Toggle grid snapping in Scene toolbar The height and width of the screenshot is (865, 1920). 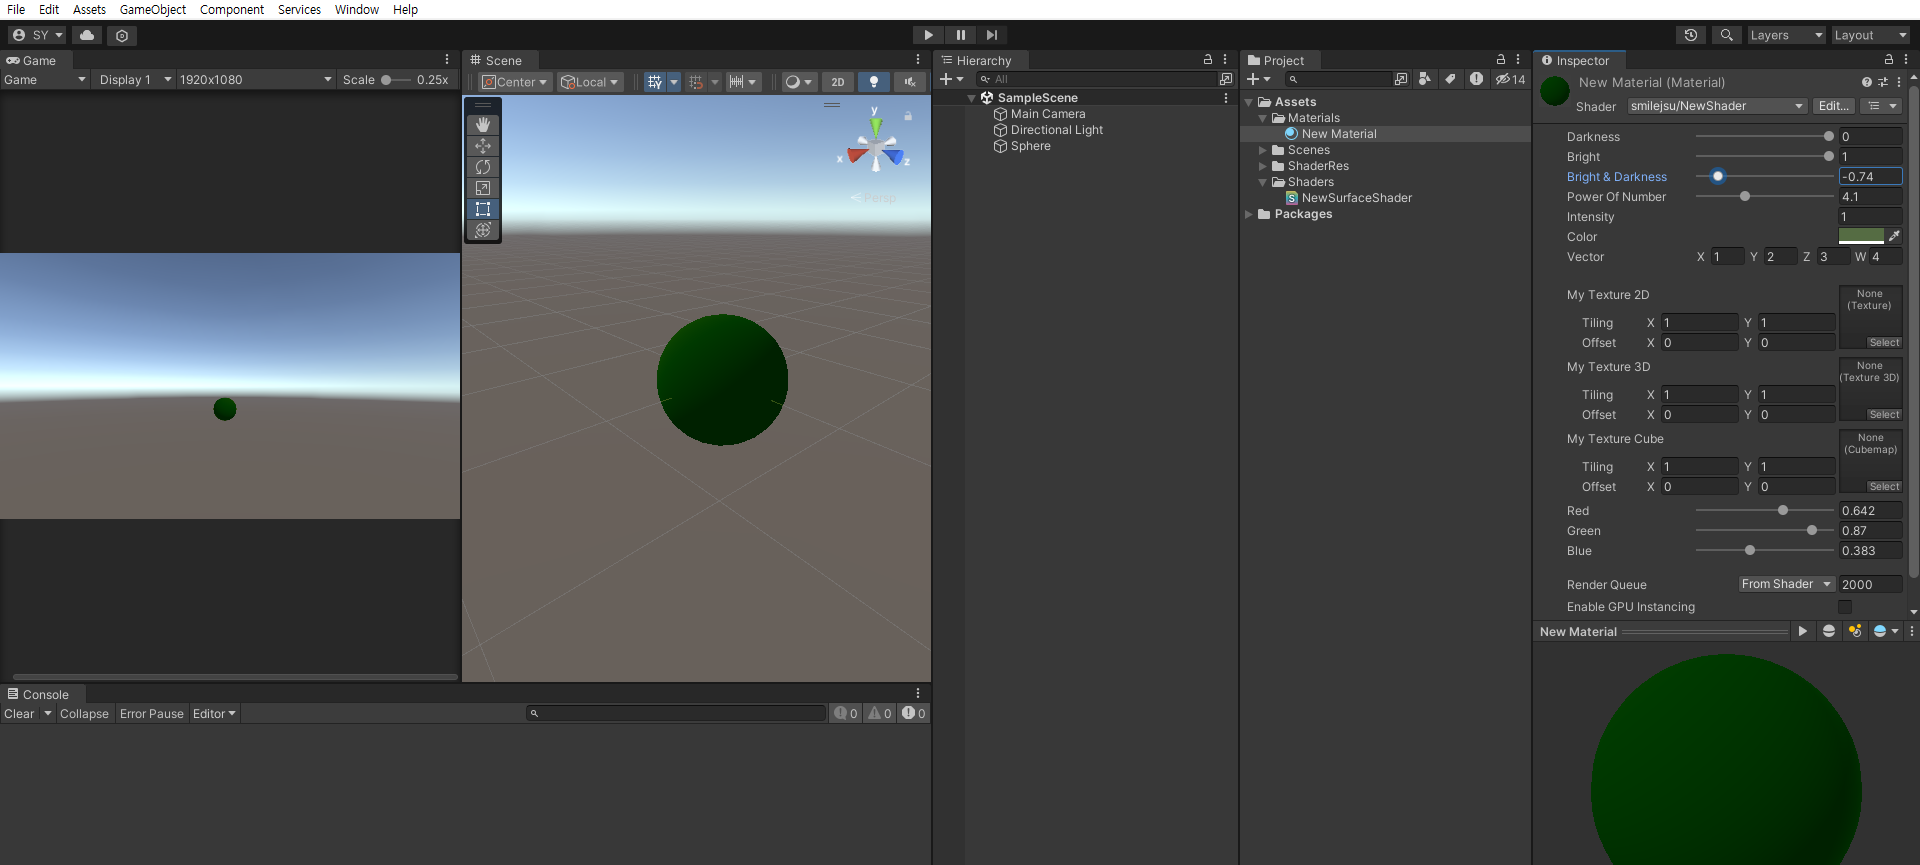(x=697, y=82)
